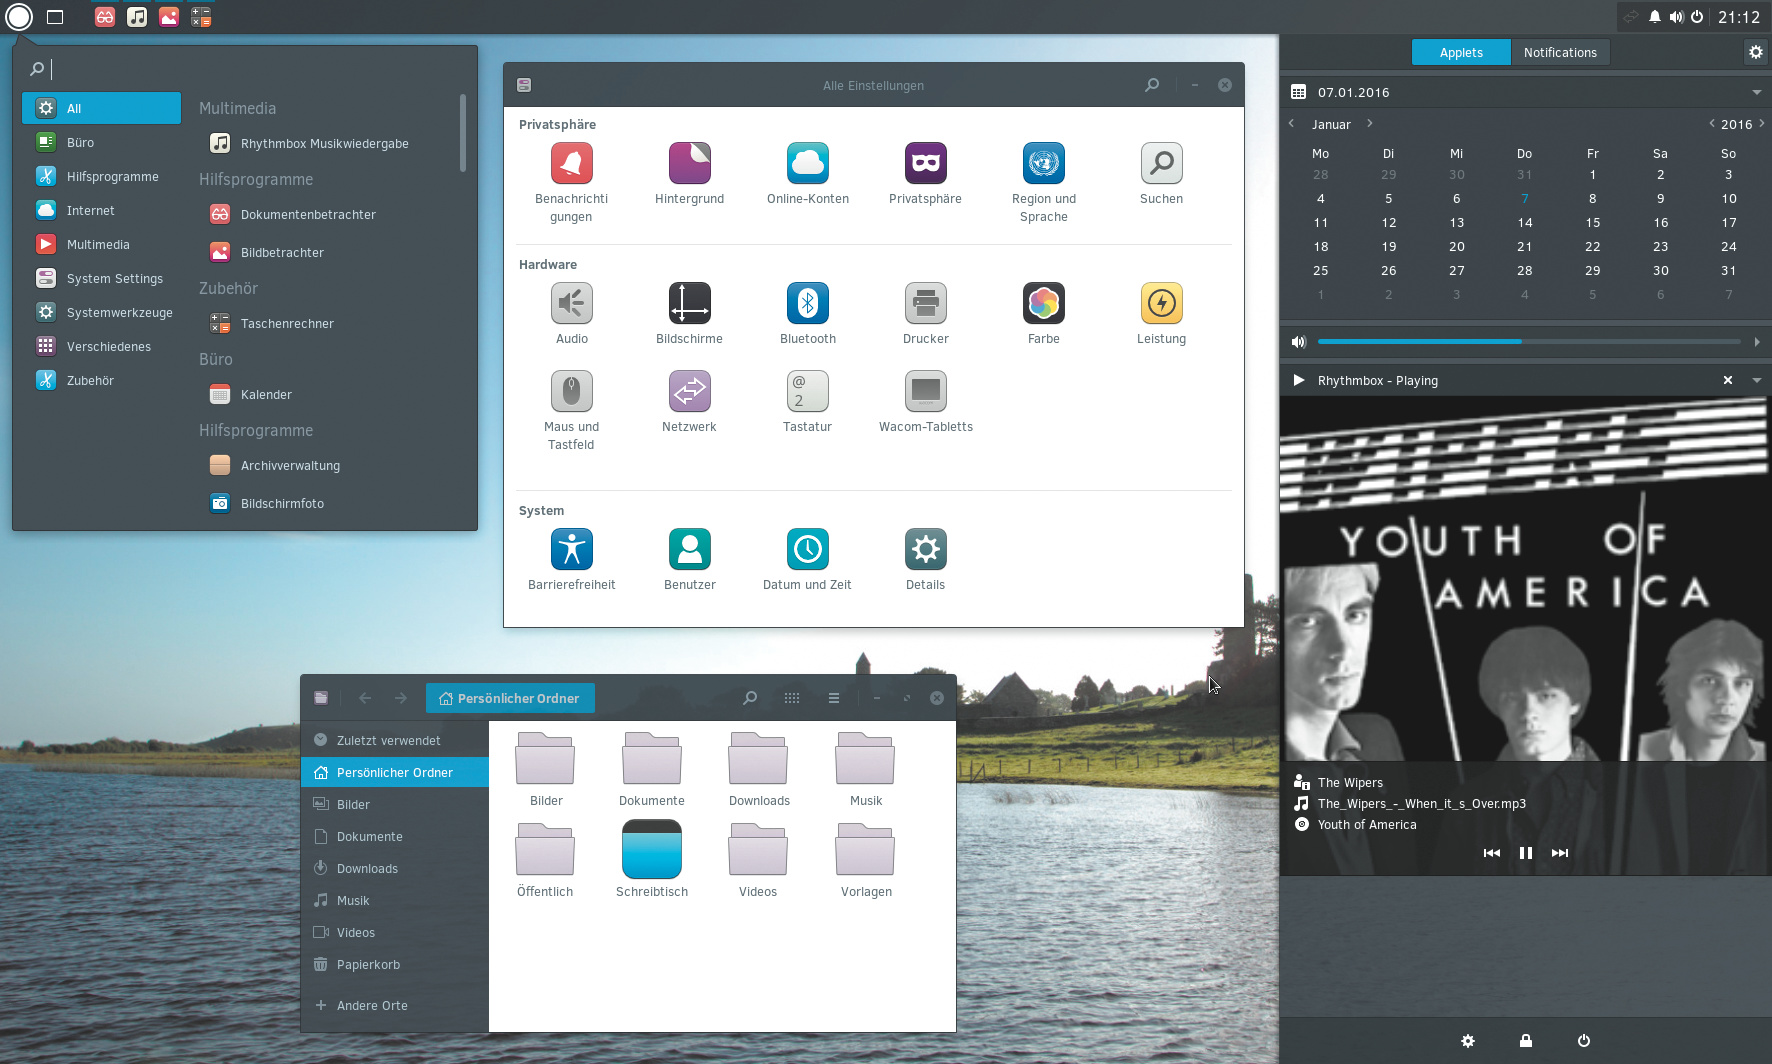Skip to the next track

click(1559, 853)
